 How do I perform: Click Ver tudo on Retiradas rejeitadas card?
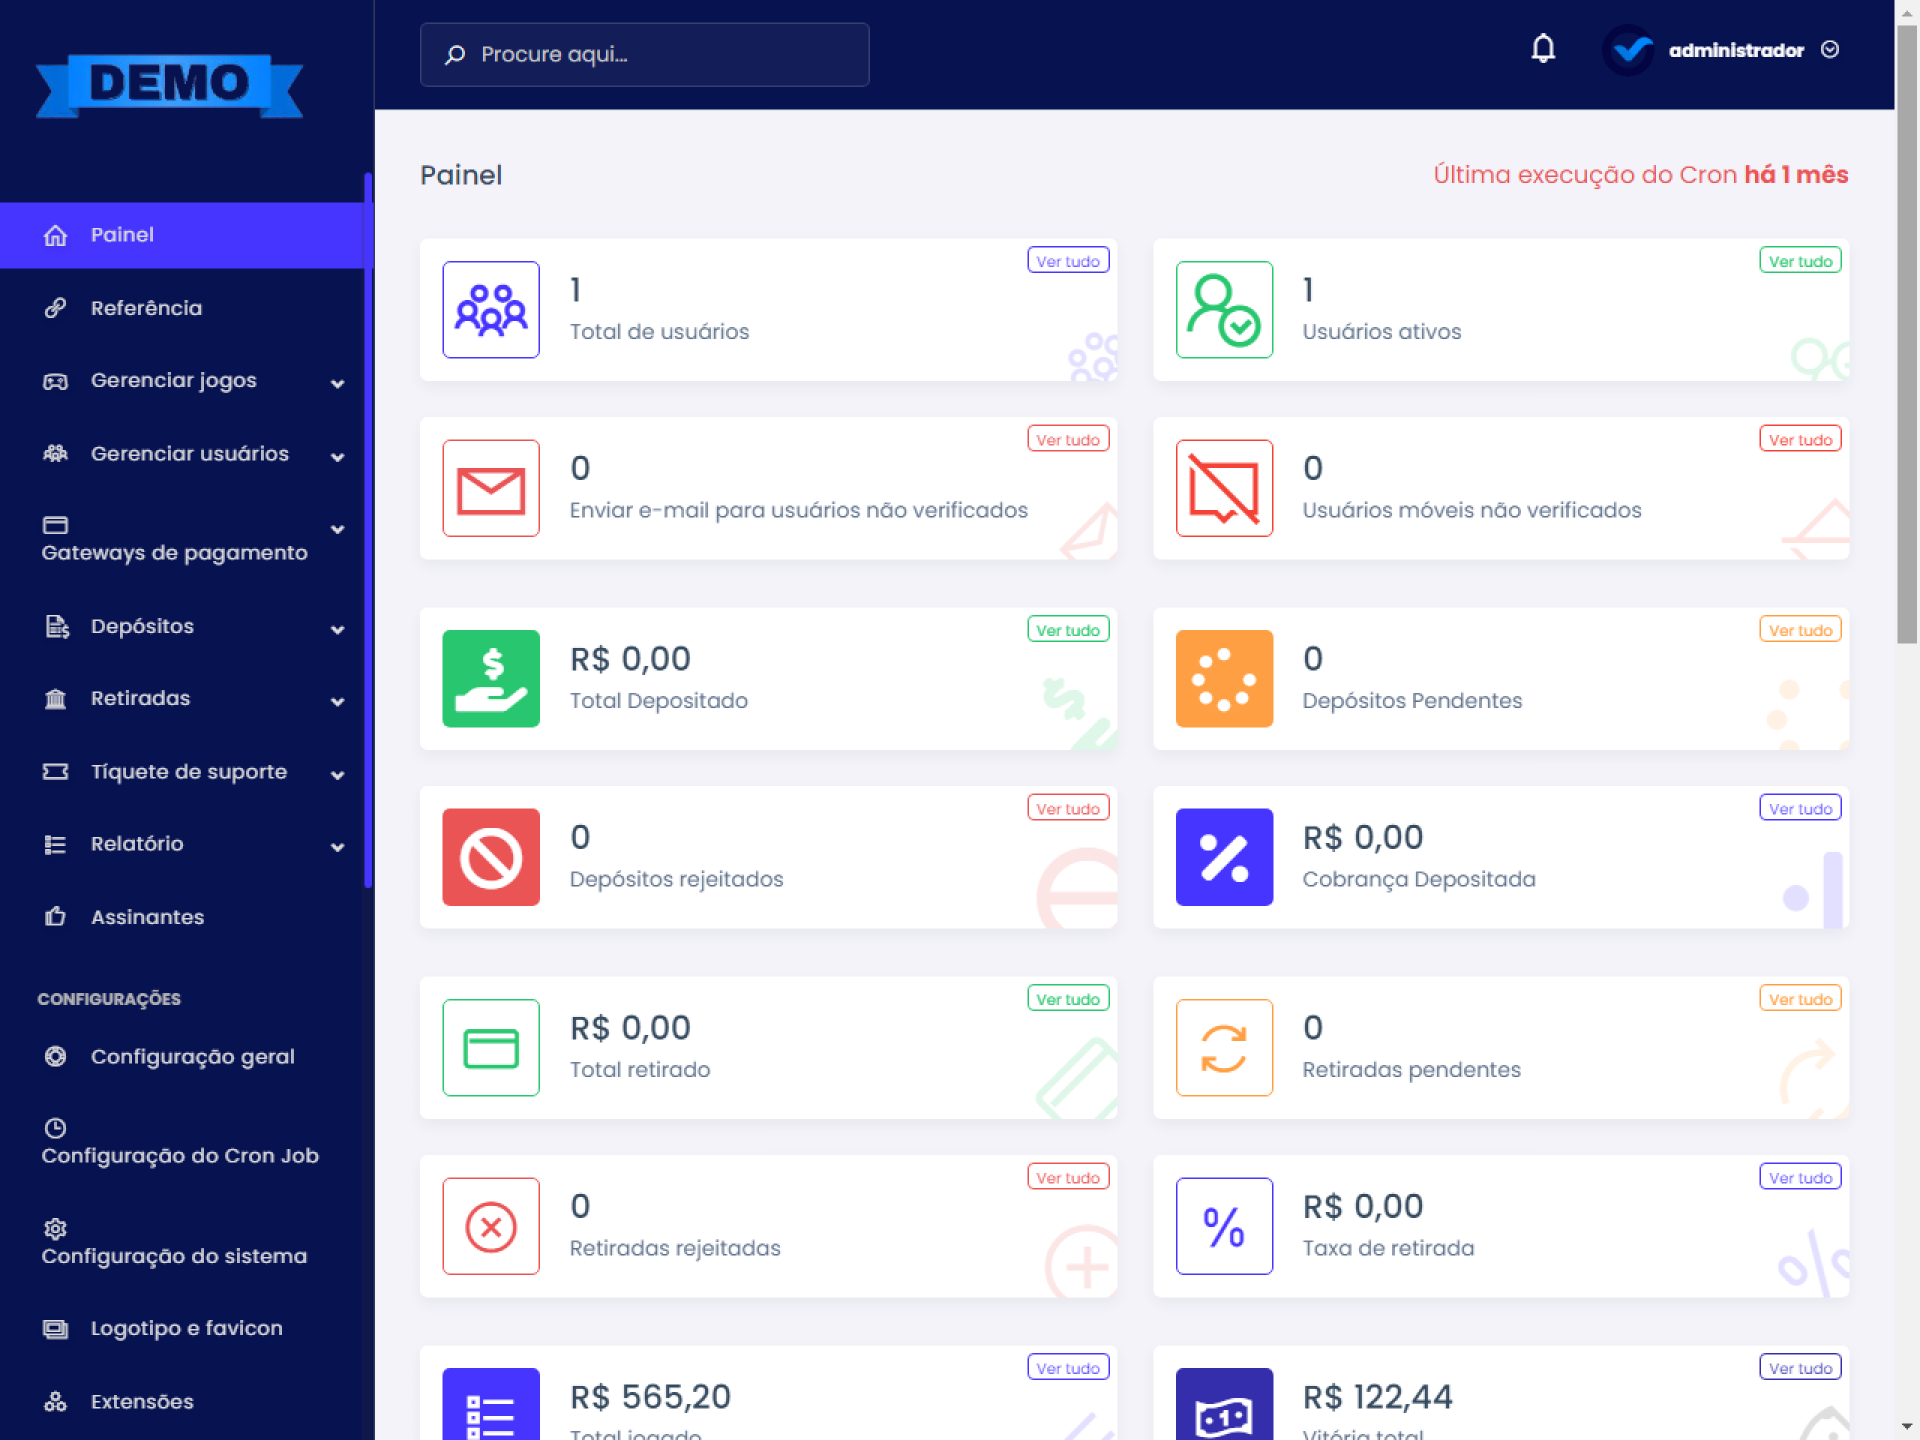1068,1177
